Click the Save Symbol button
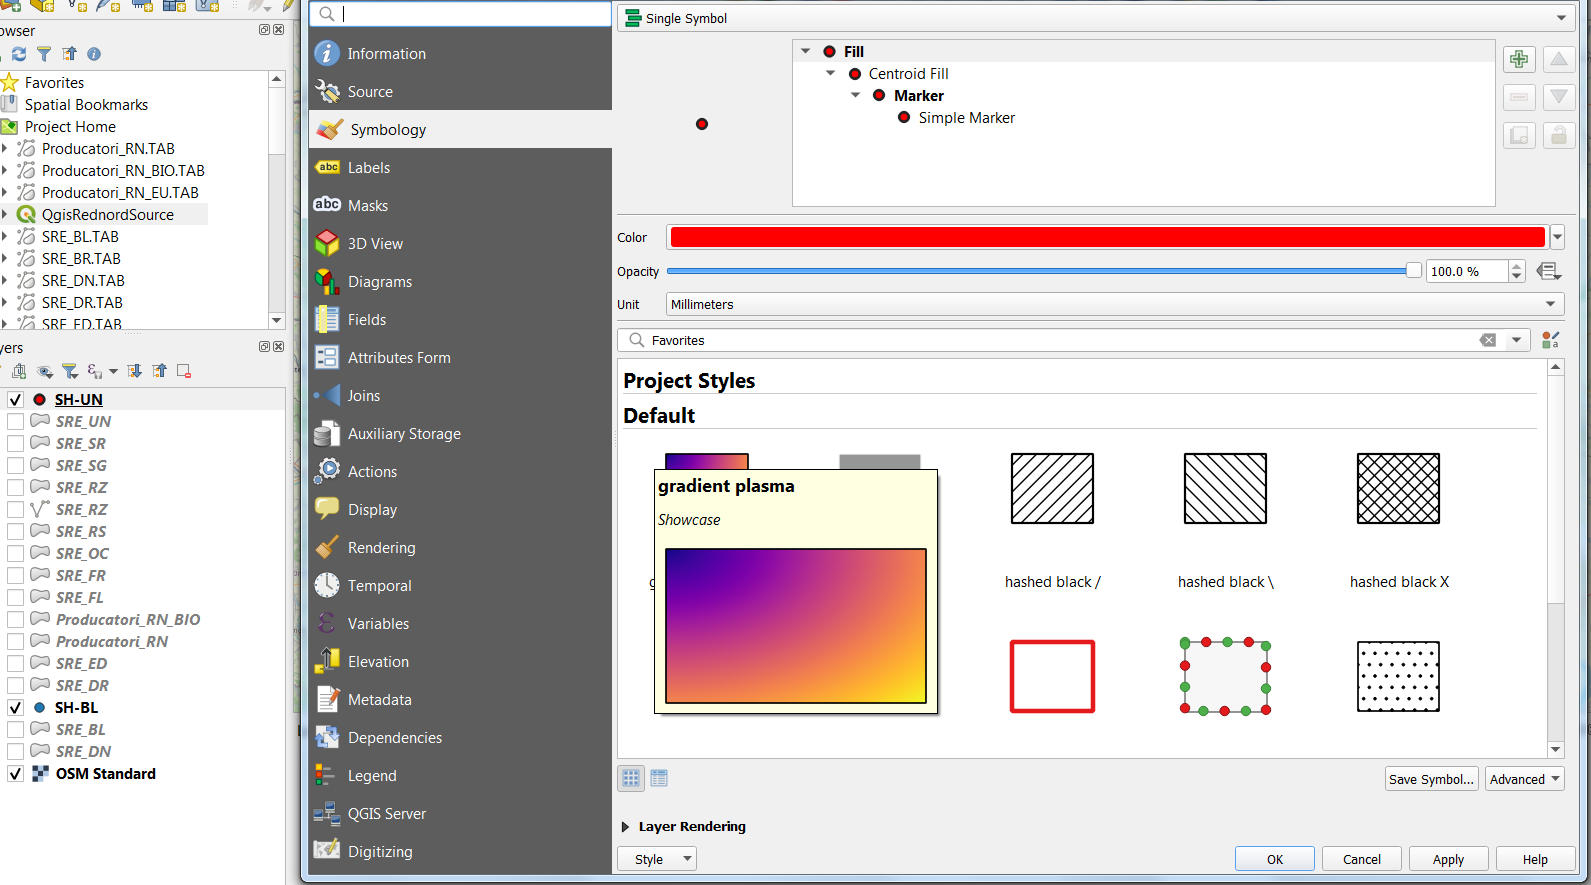Image resolution: width=1591 pixels, height=885 pixels. pyautogui.click(x=1431, y=779)
